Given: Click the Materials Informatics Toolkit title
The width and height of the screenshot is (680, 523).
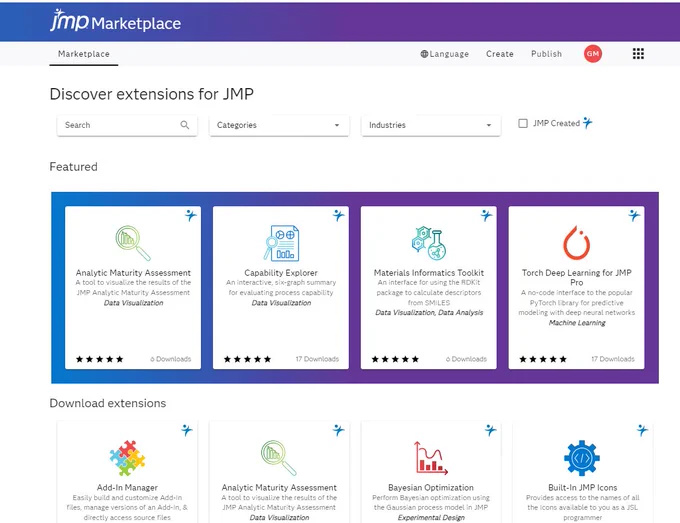Looking at the screenshot, I should click(429, 273).
